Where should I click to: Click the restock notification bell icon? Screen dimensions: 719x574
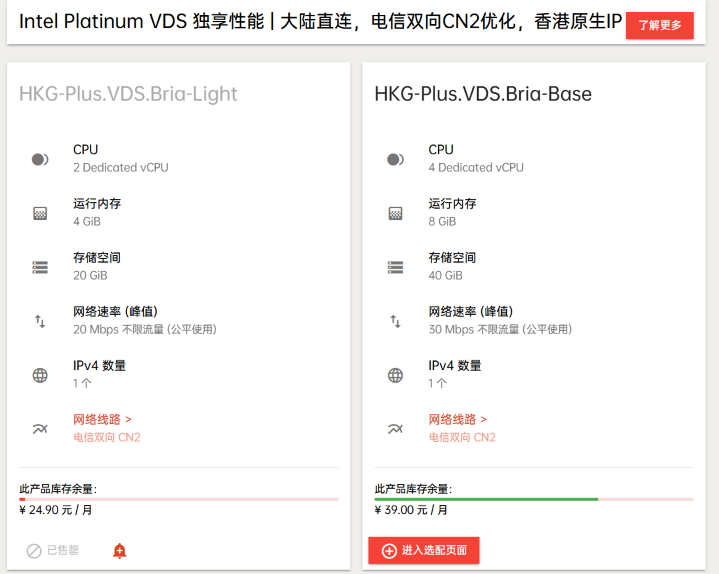coord(119,550)
